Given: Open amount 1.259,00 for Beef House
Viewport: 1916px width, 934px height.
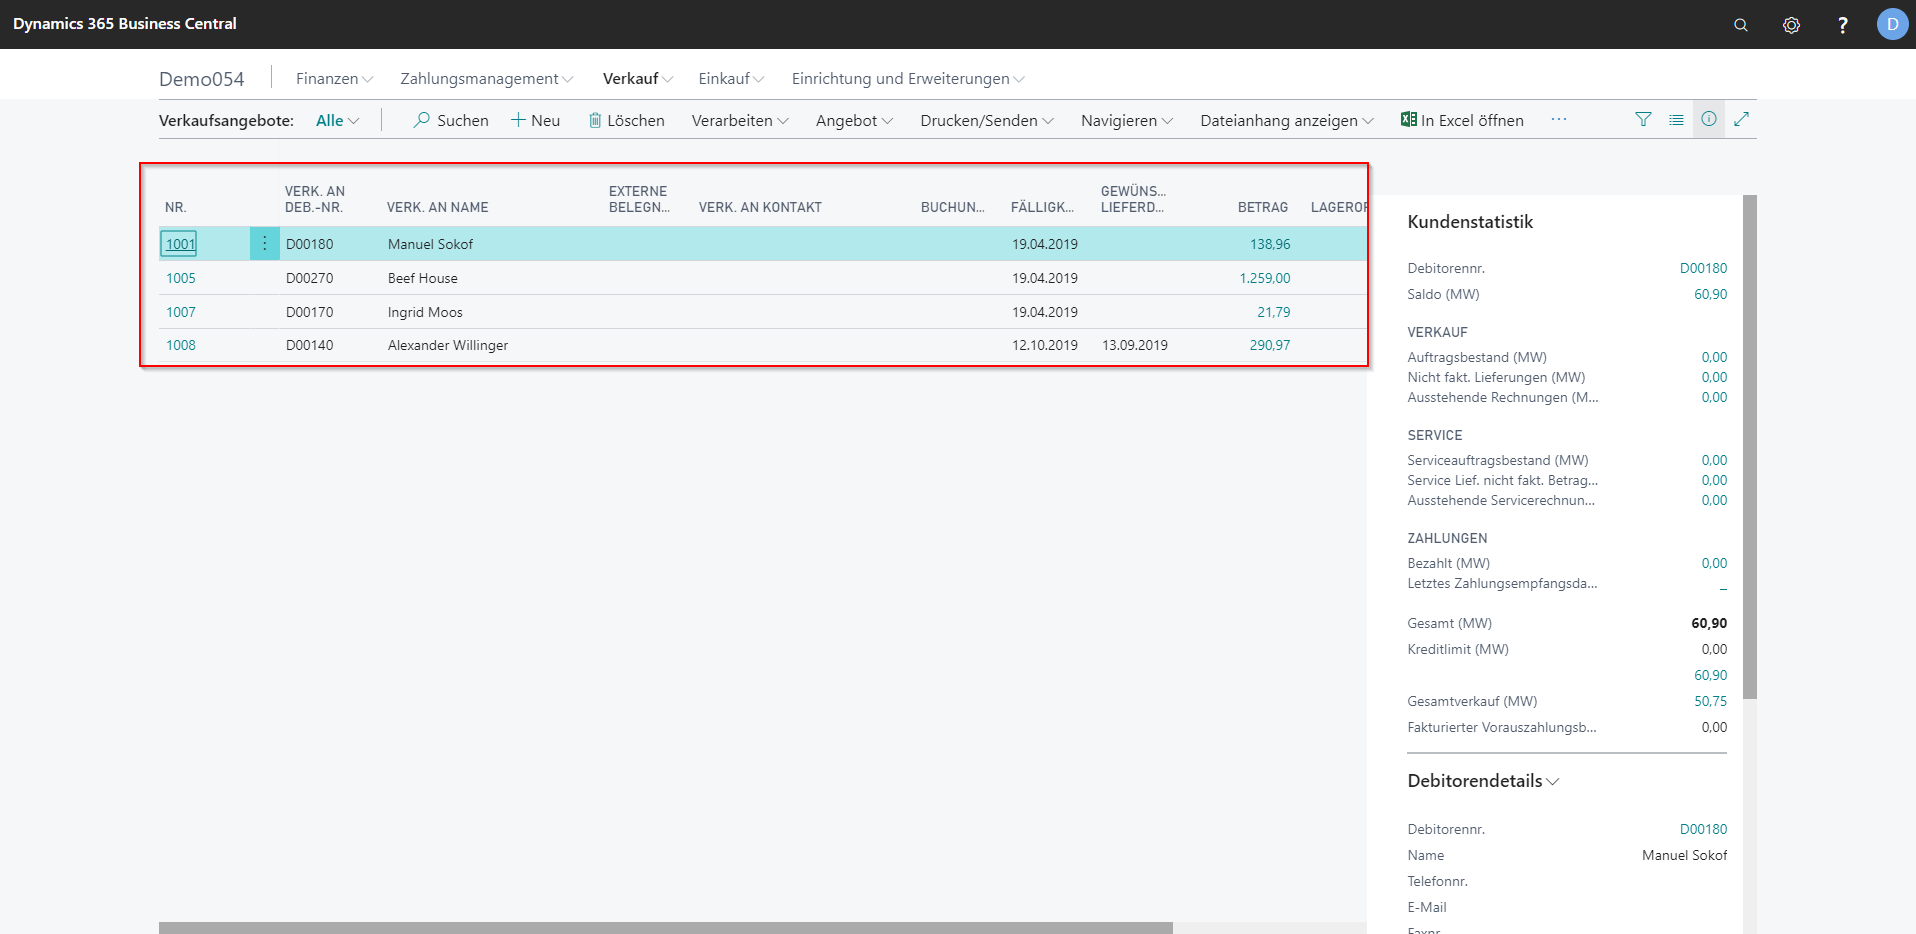Looking at the screenshot, I should (1265, 278).
